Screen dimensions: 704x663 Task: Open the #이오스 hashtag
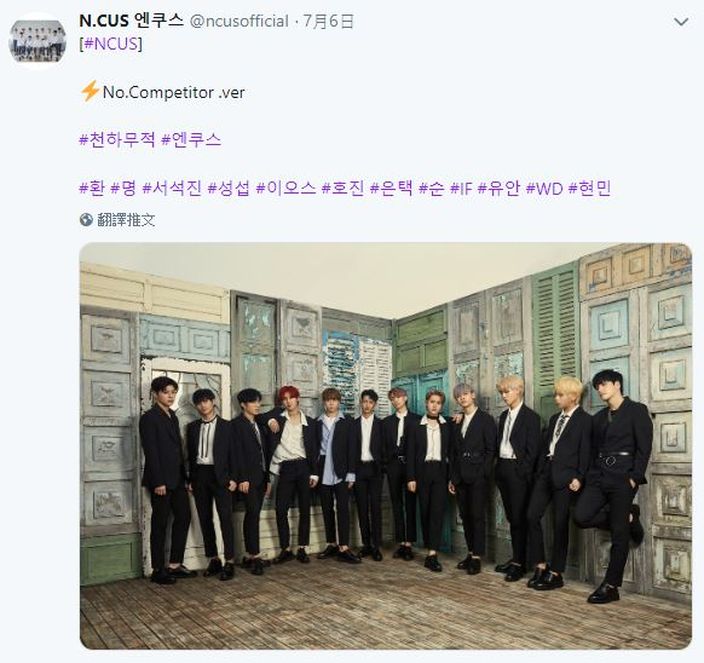point(286,188)
